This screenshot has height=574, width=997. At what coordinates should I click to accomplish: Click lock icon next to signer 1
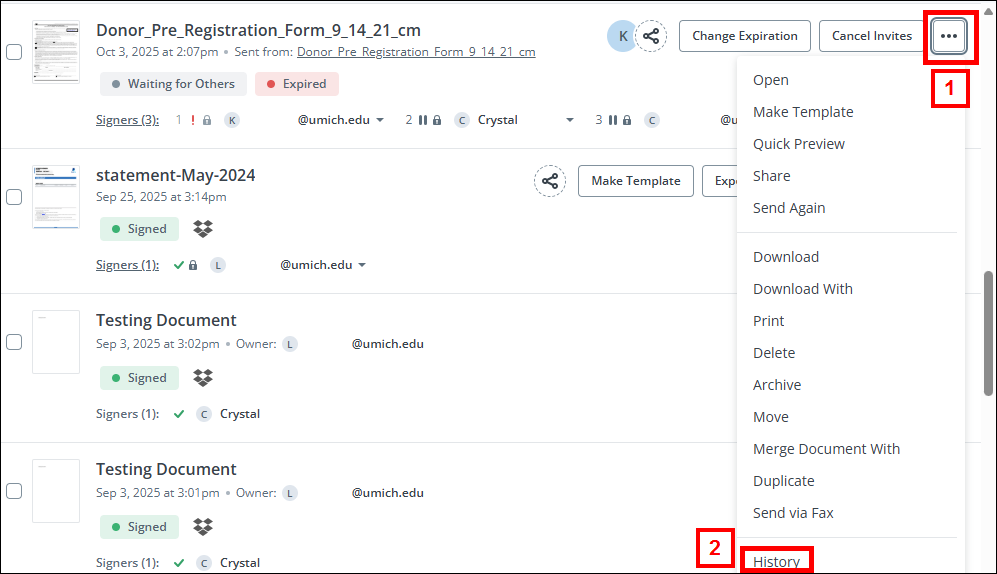point(207,120)
